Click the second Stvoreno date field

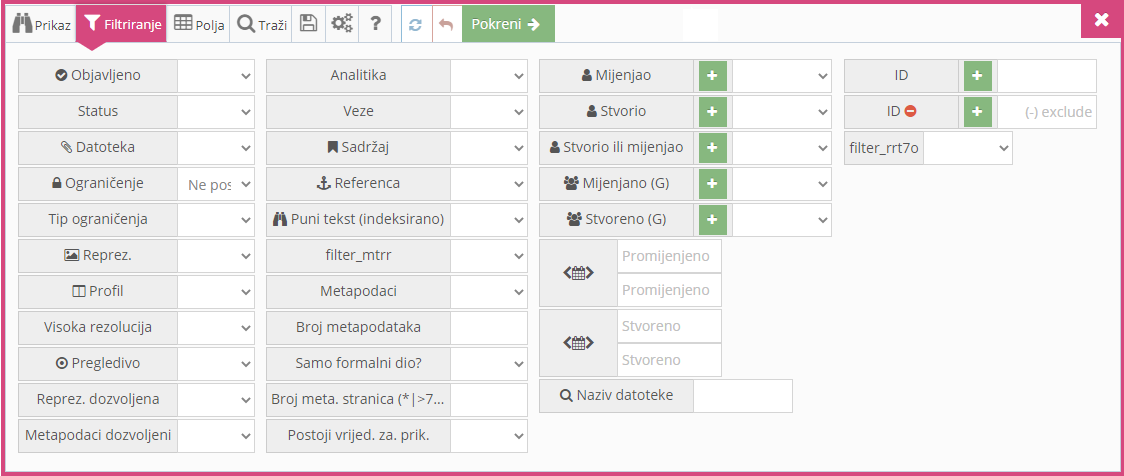pos(670,360)
